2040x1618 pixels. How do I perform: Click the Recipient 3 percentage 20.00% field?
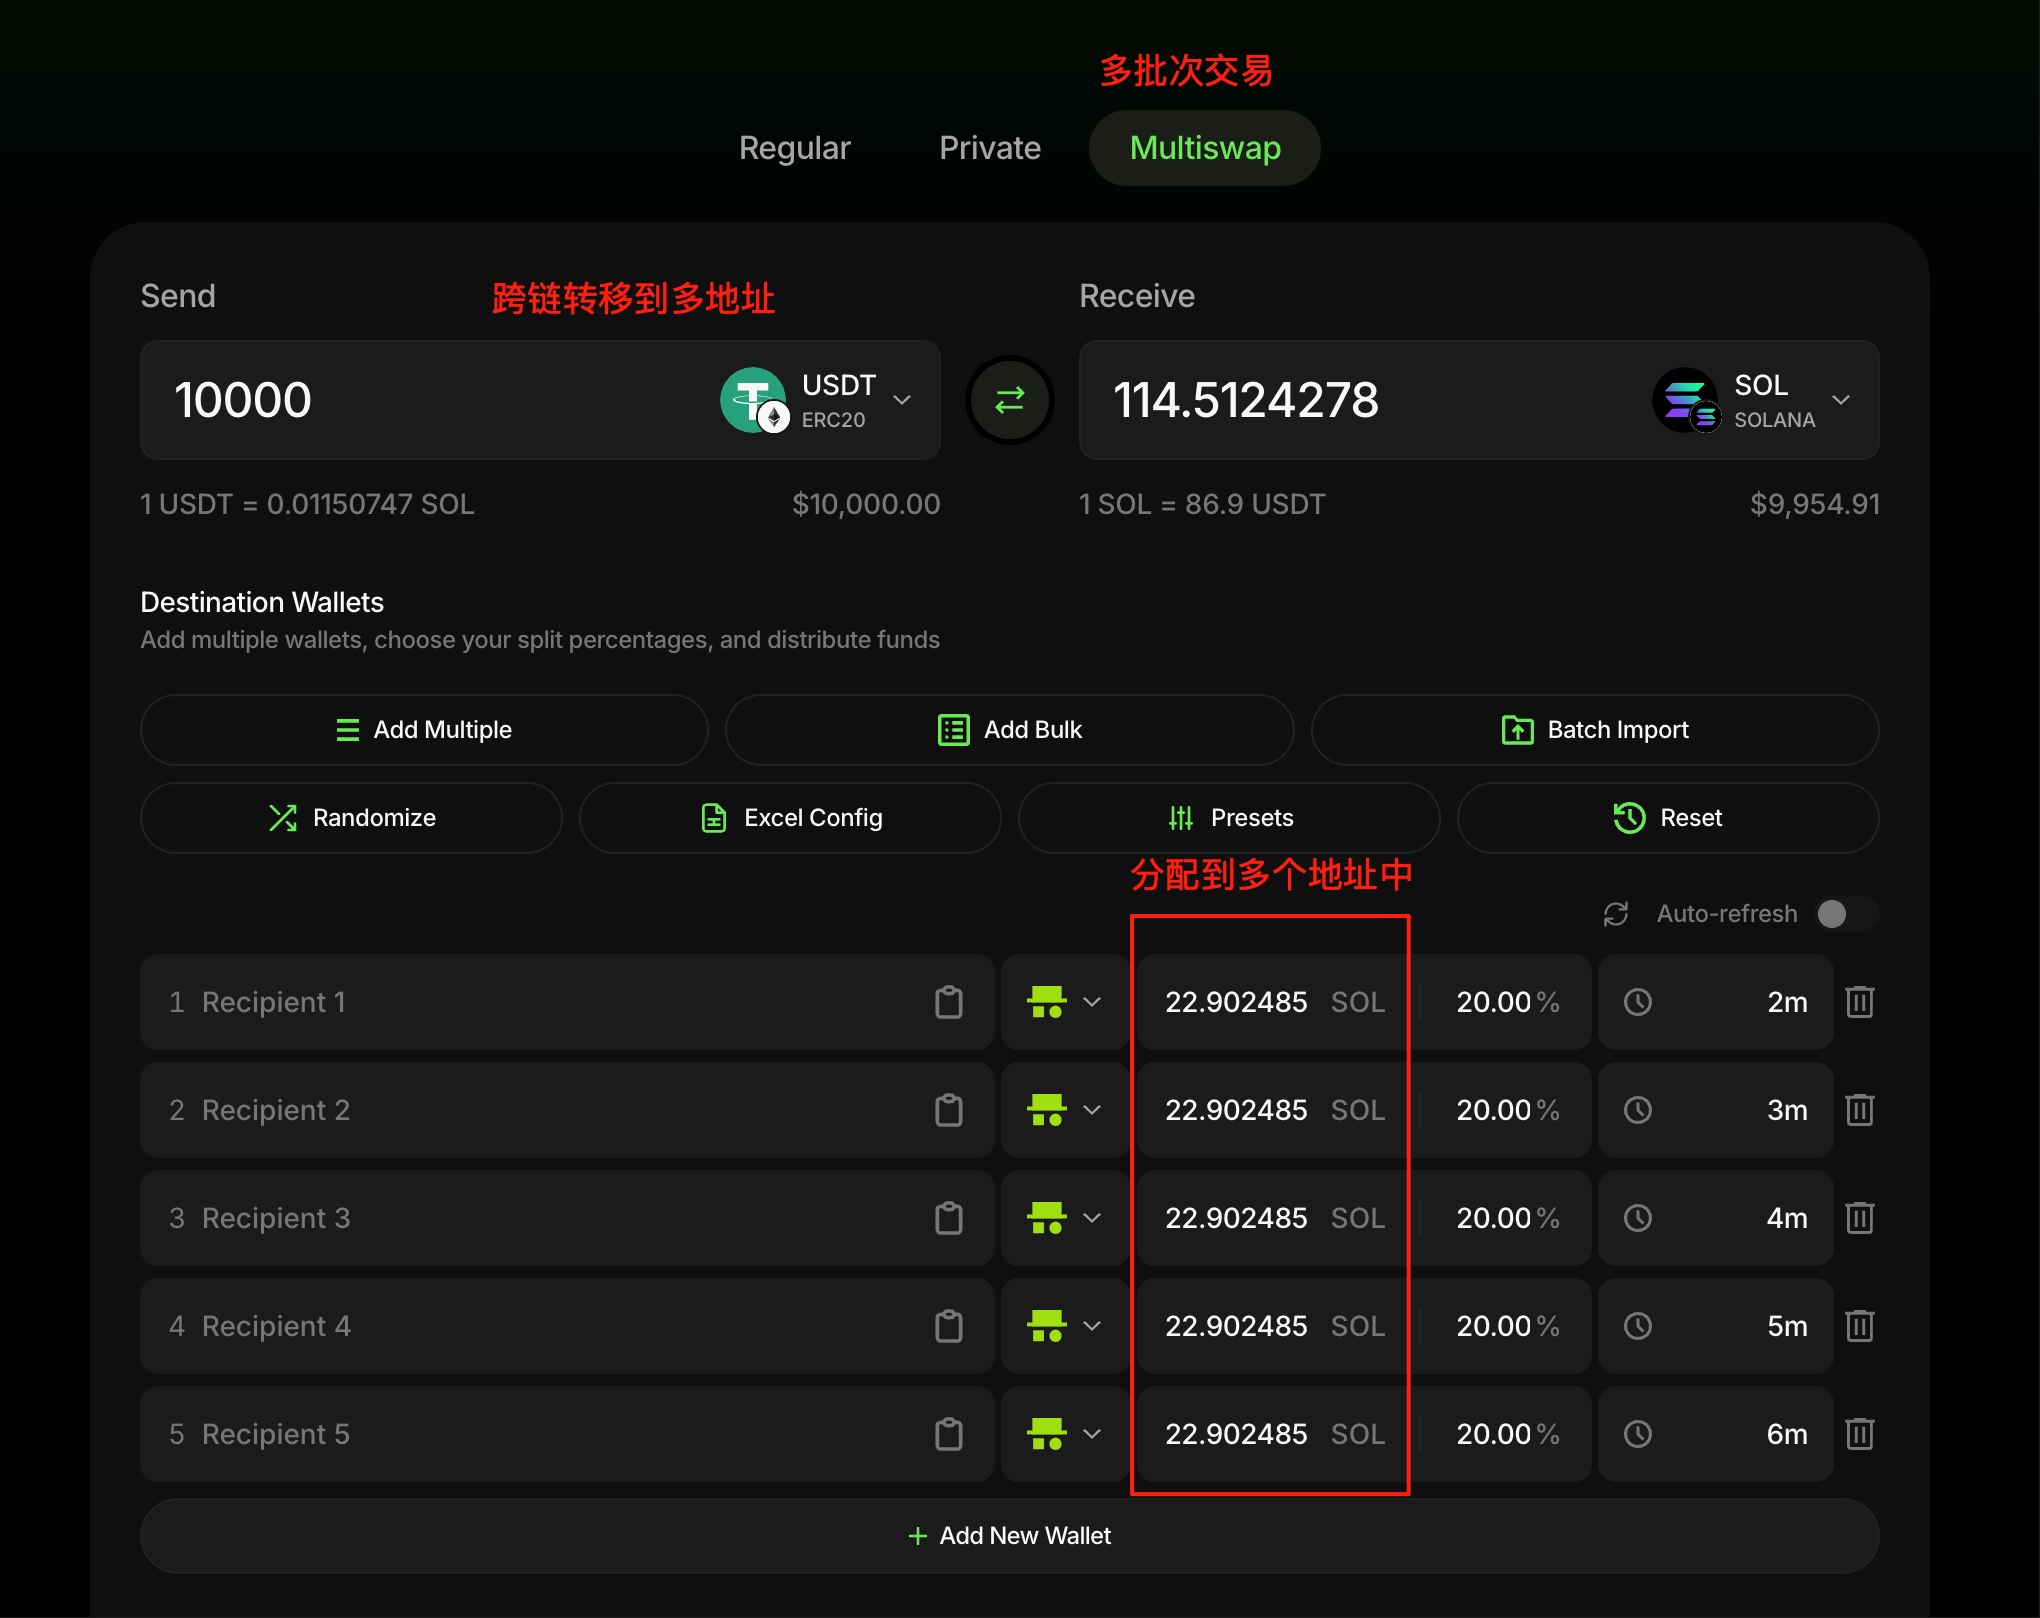pos(1506,1218)
